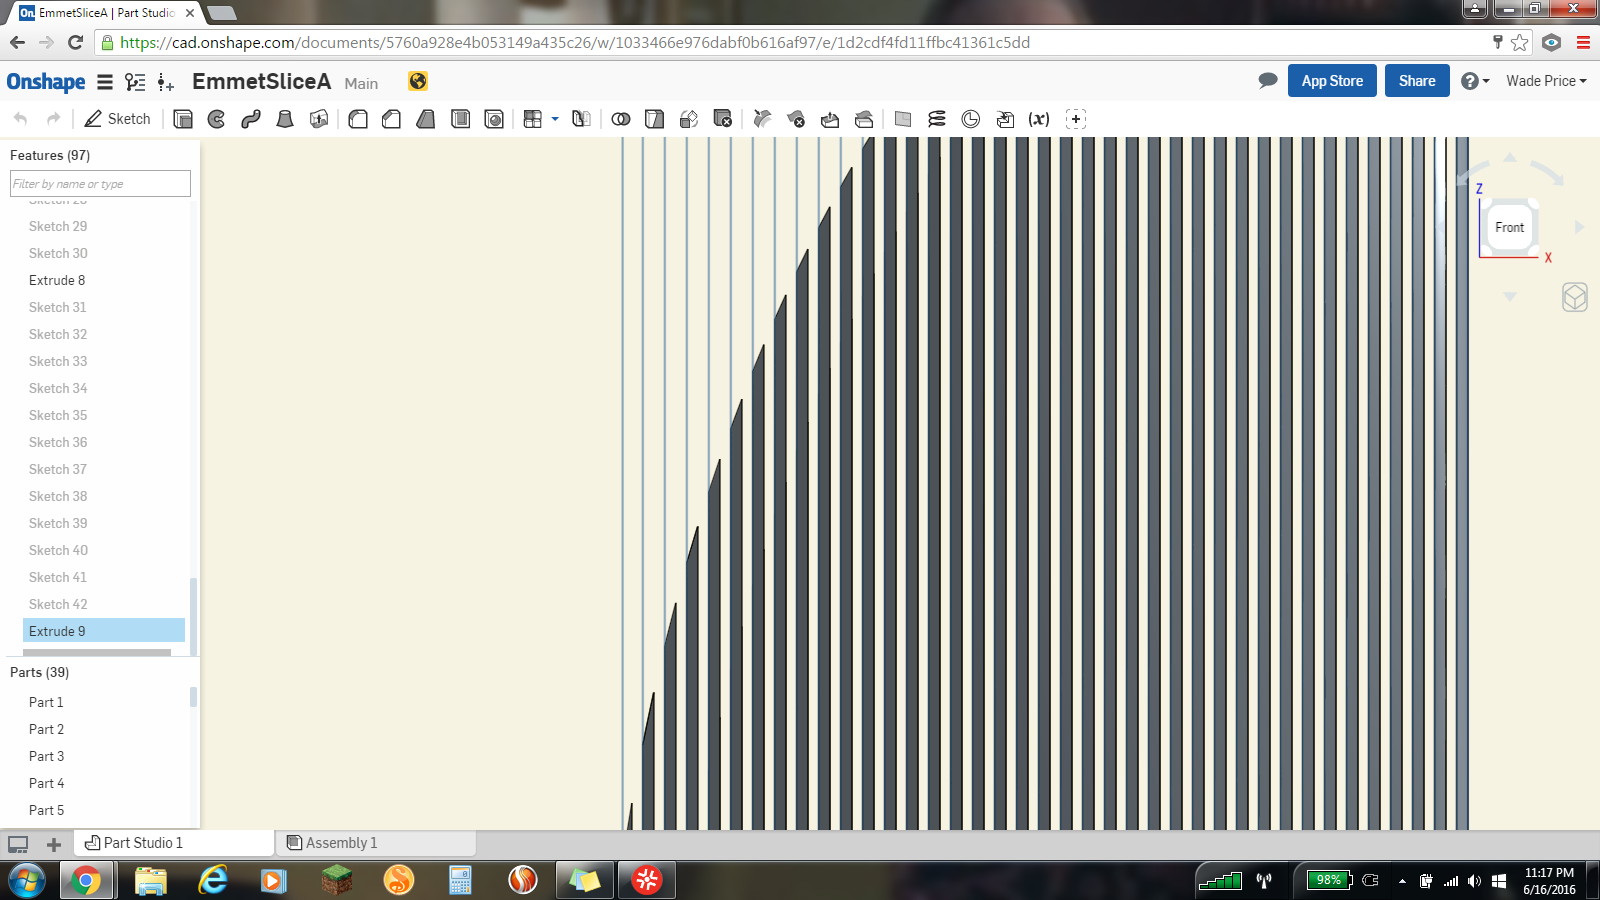Select the highlighted Extrude 9 feature
1600x900 pixels.
[104, 631]
